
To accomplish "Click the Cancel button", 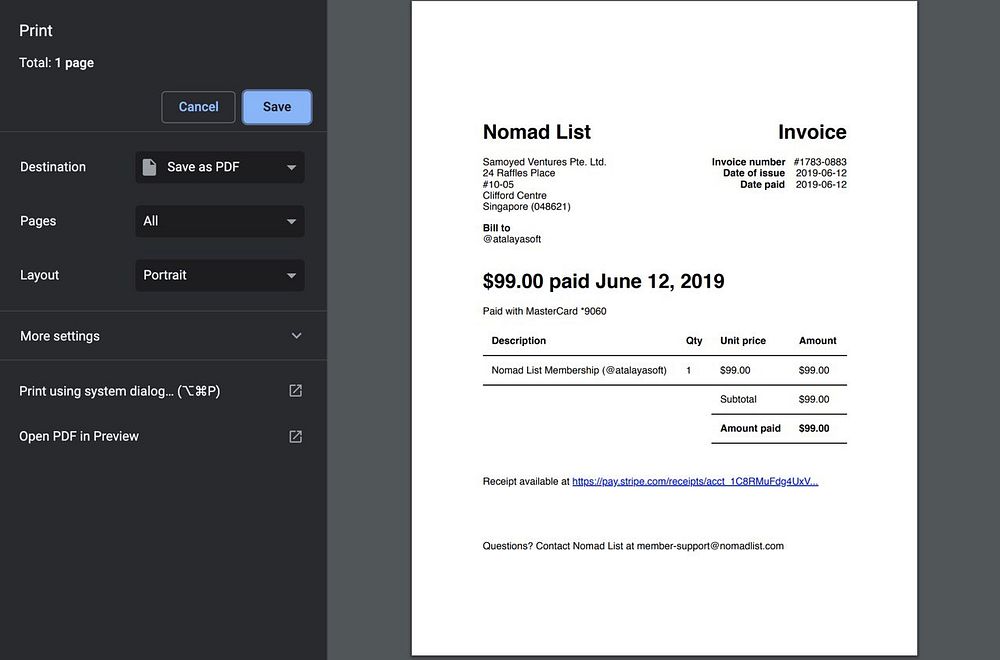I will pyautogui.click(x=198, y=107).
